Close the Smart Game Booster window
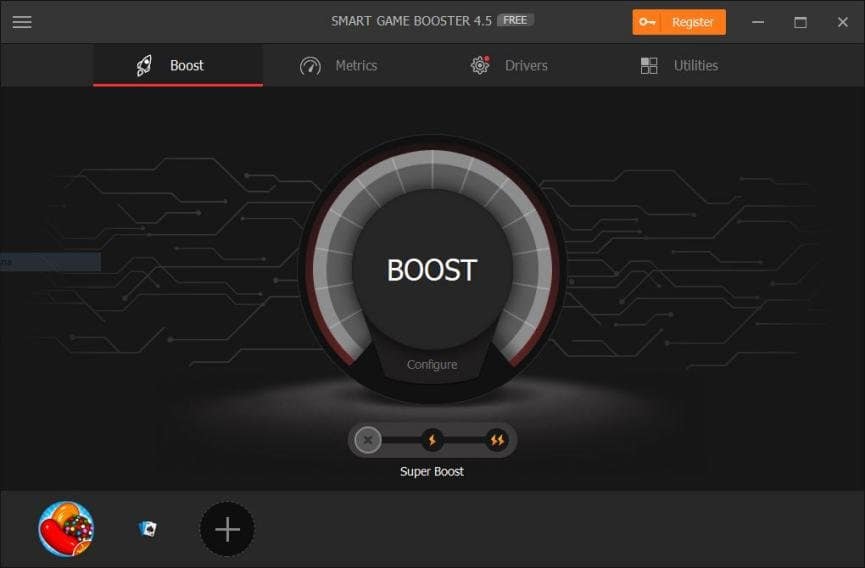 coord(842,22)
